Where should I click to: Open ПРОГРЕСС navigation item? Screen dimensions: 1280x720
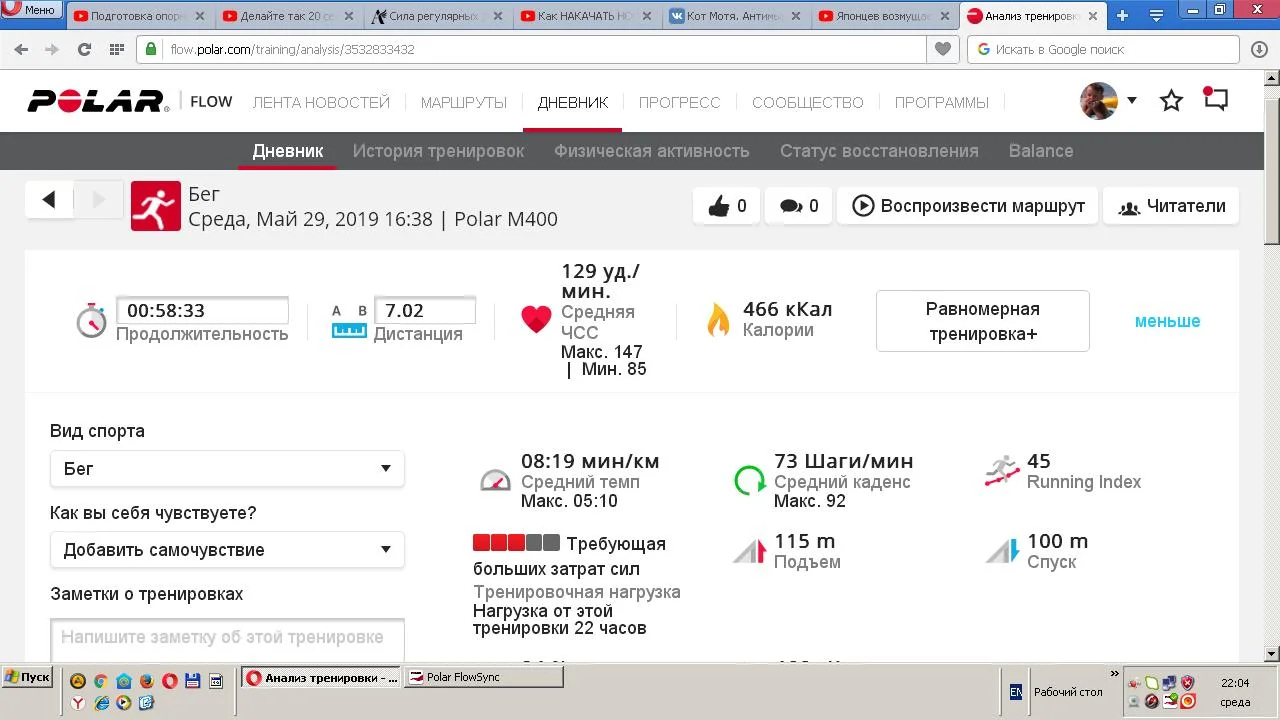[679, 102]
